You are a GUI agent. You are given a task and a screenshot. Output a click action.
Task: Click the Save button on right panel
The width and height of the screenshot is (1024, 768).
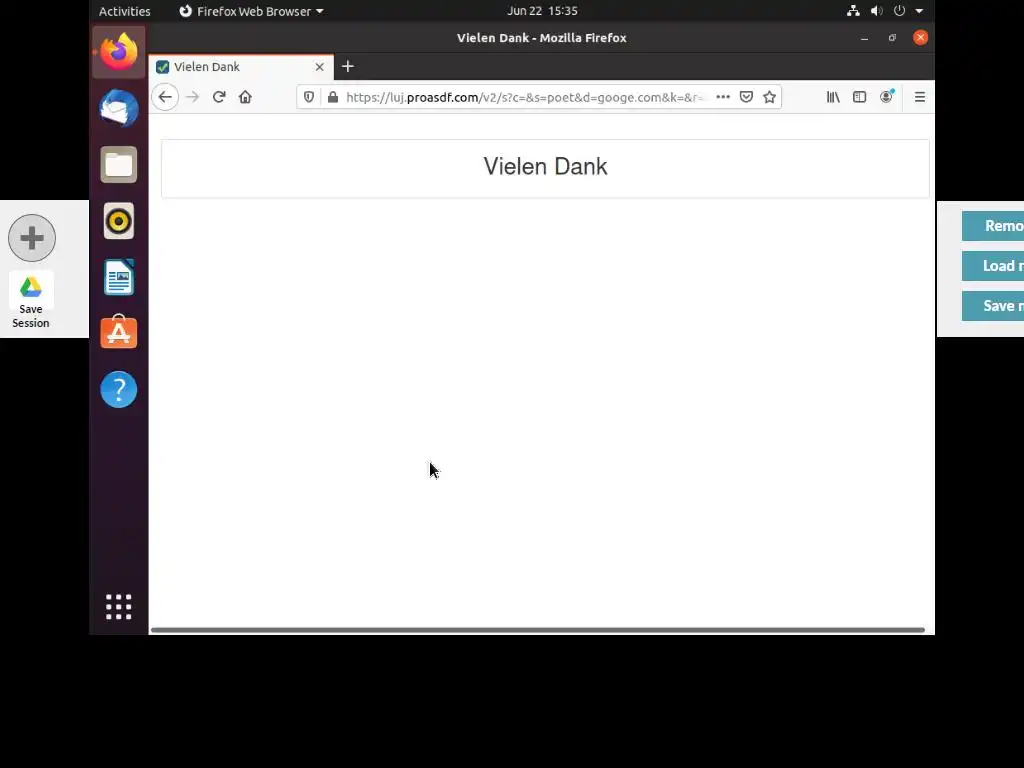(x=993, y=306)
